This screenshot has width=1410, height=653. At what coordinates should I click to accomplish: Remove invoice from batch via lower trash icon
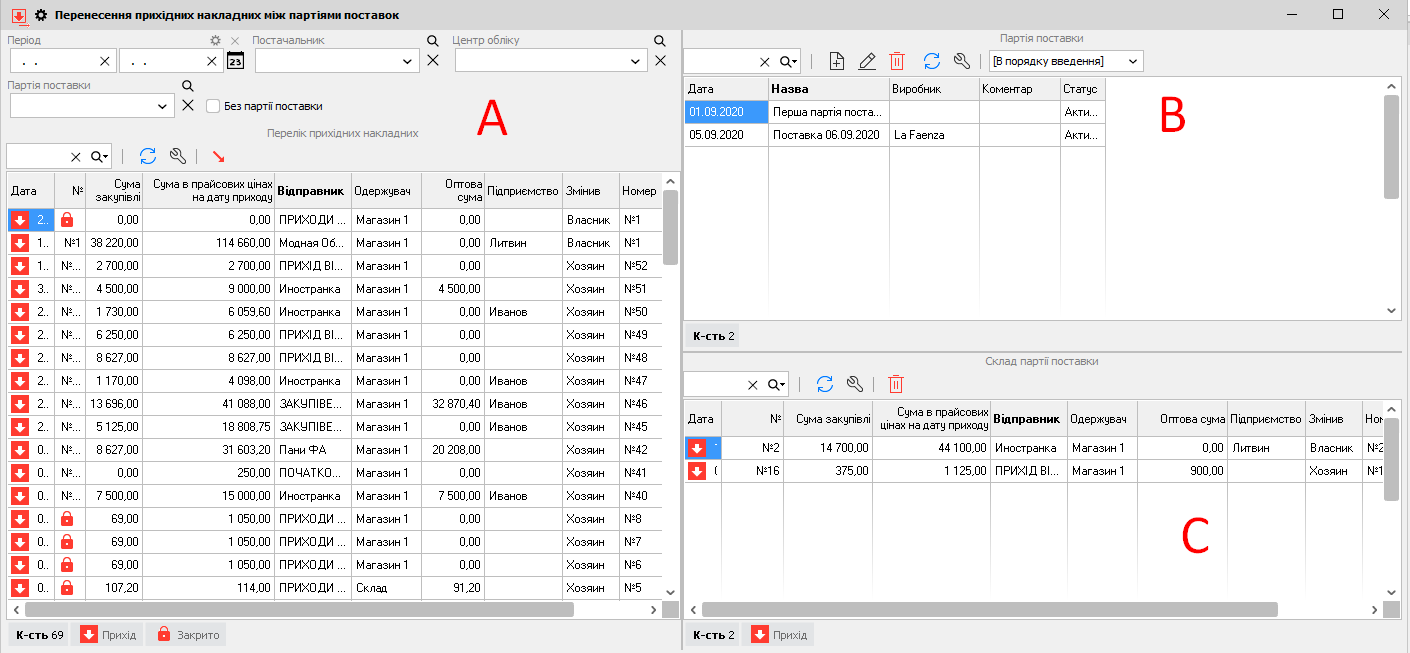[896, 384]
